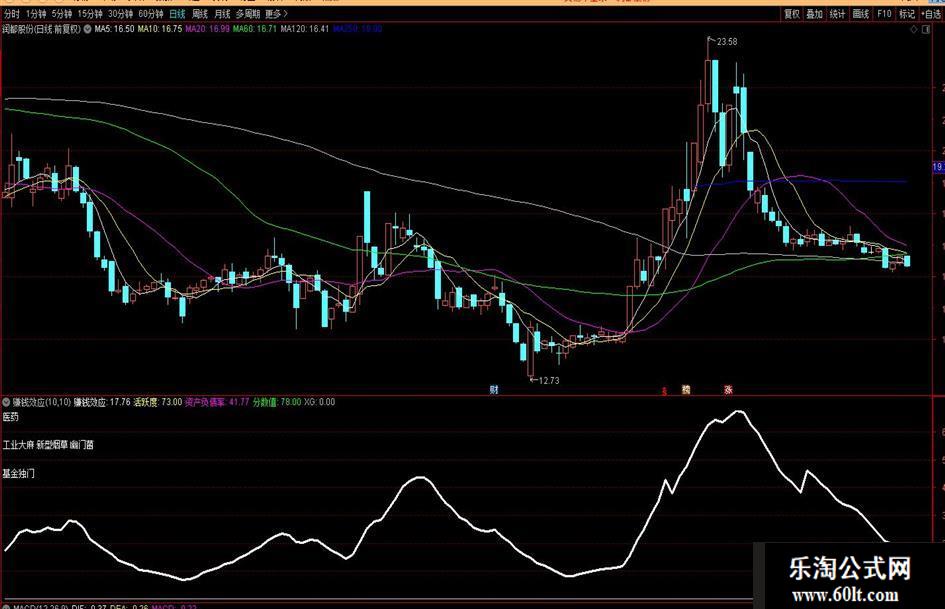Viewport: 945px width, 609px height.
Task: Click the green MA60: 16.71 label
Action: [255, 28]
